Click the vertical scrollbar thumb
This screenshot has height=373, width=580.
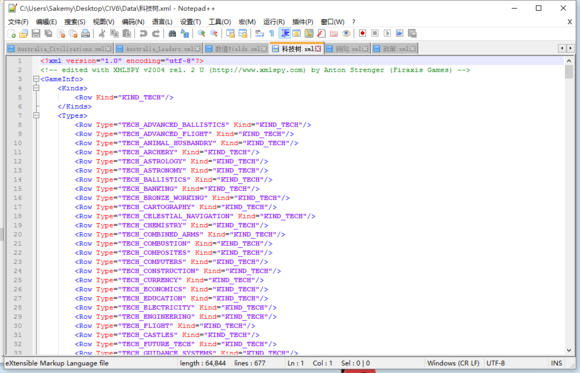[569, 72]
